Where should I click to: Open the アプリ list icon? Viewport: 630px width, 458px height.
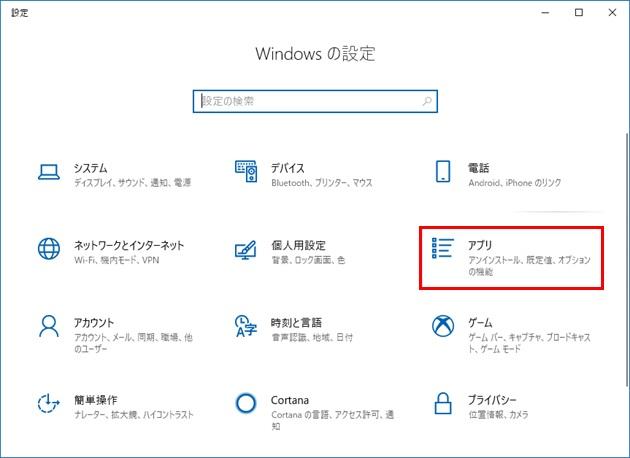pos(443,248)
